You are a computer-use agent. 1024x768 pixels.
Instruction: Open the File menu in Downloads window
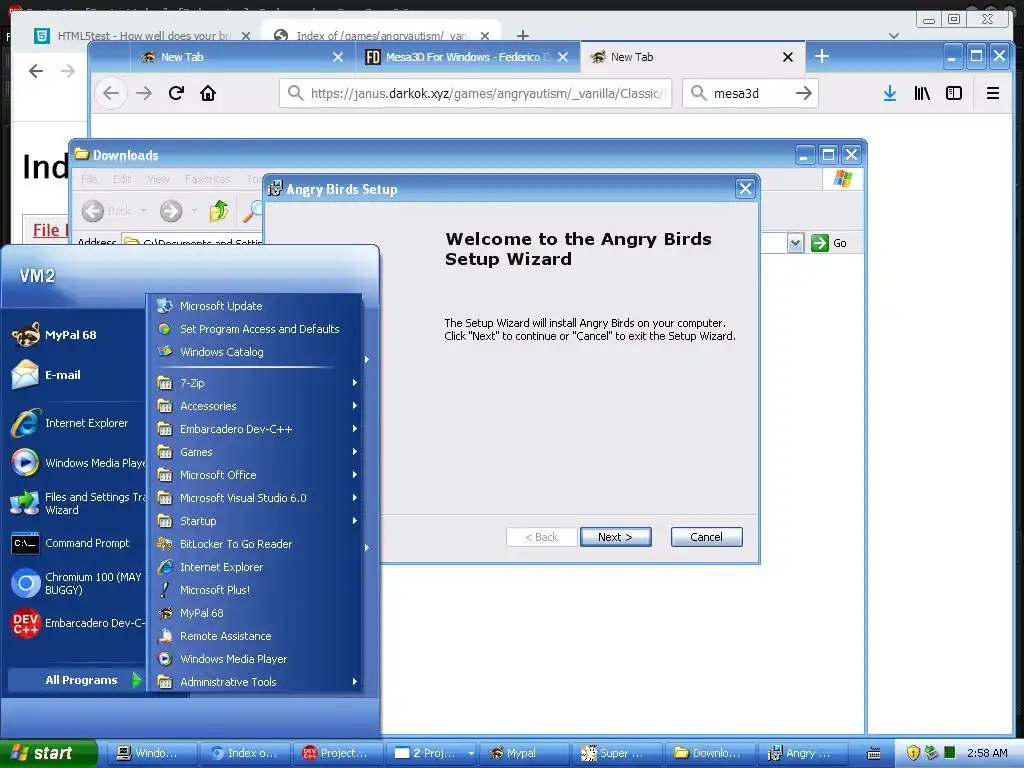pyautogui.click(x=89, y=179)
